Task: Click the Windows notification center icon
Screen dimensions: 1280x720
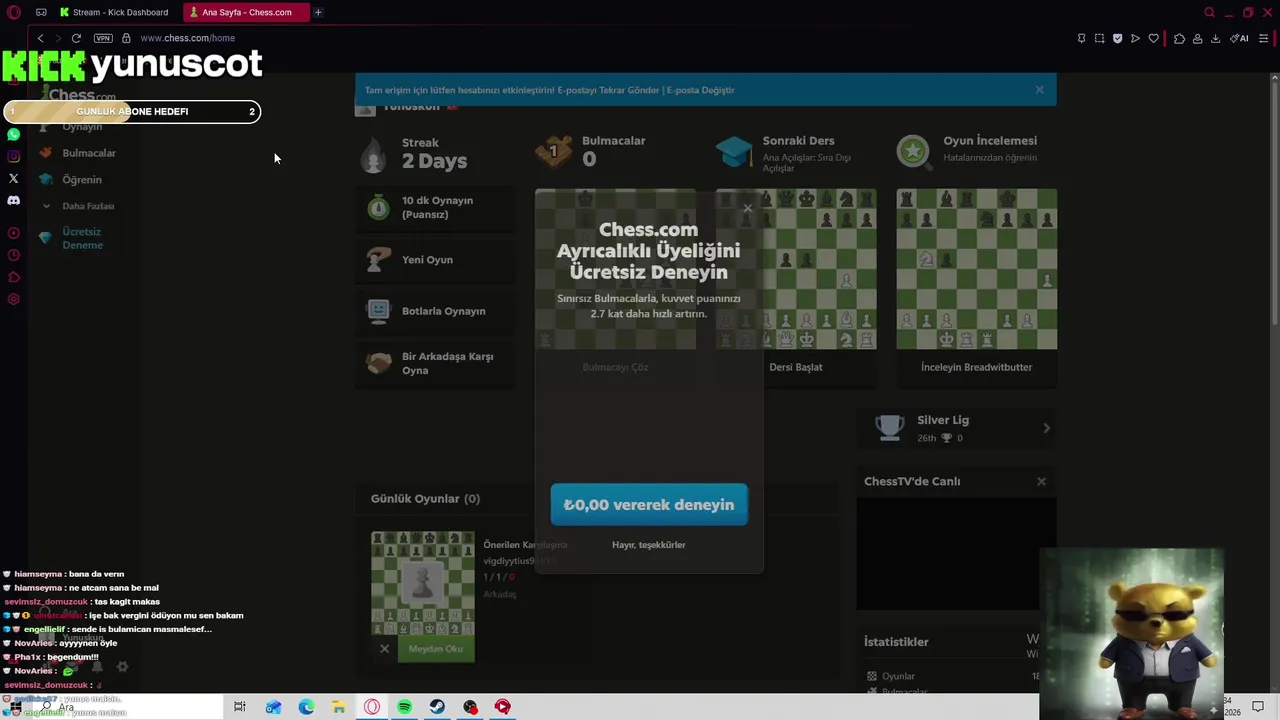Action: click(1258, 707)
